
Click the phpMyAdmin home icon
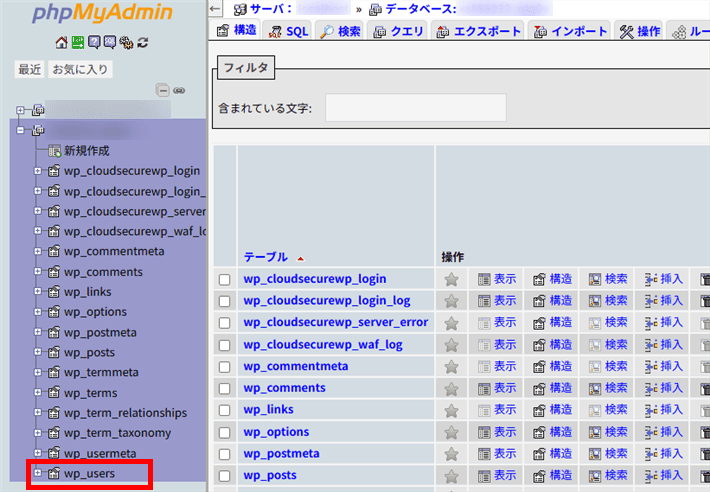click(62, 43)
